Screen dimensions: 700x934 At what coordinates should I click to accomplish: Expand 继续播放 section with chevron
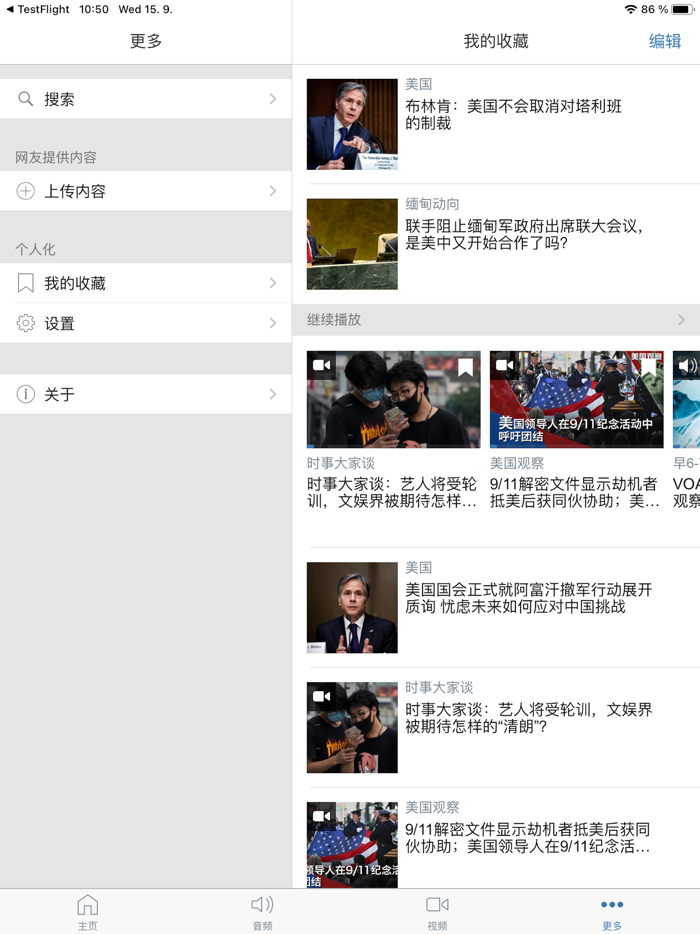click(681, 320)
